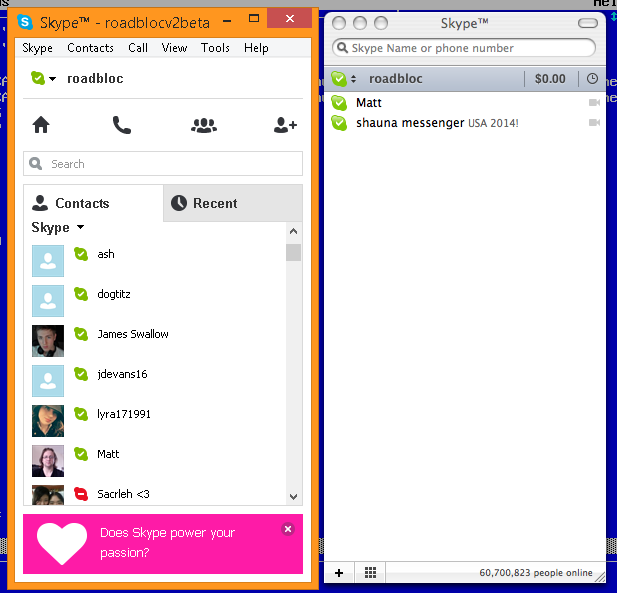
Task: Open call history clock icon in Mac Skype
Action: [592, 79]
